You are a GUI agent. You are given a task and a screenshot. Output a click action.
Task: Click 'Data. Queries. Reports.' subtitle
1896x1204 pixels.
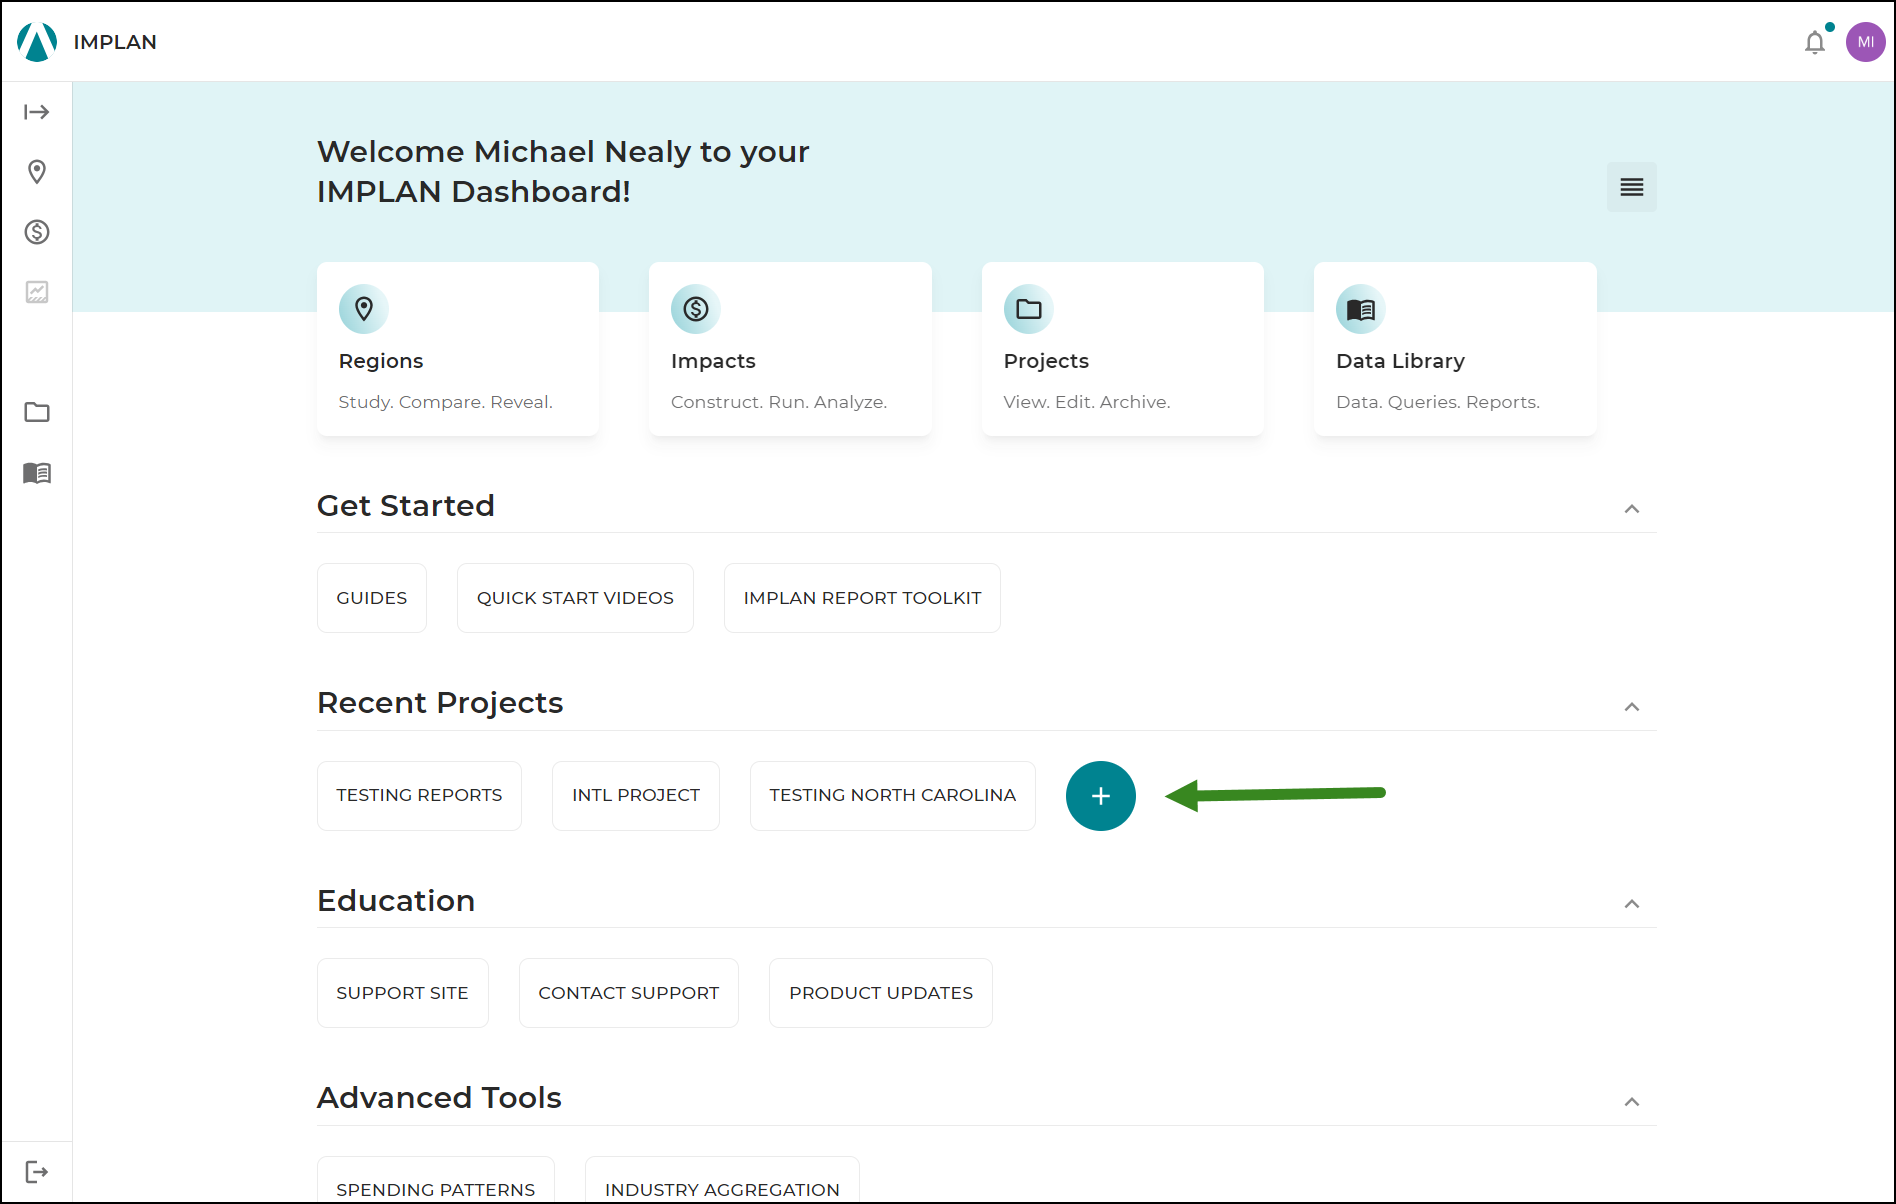pyautogui.click(x=1438, y=402)
